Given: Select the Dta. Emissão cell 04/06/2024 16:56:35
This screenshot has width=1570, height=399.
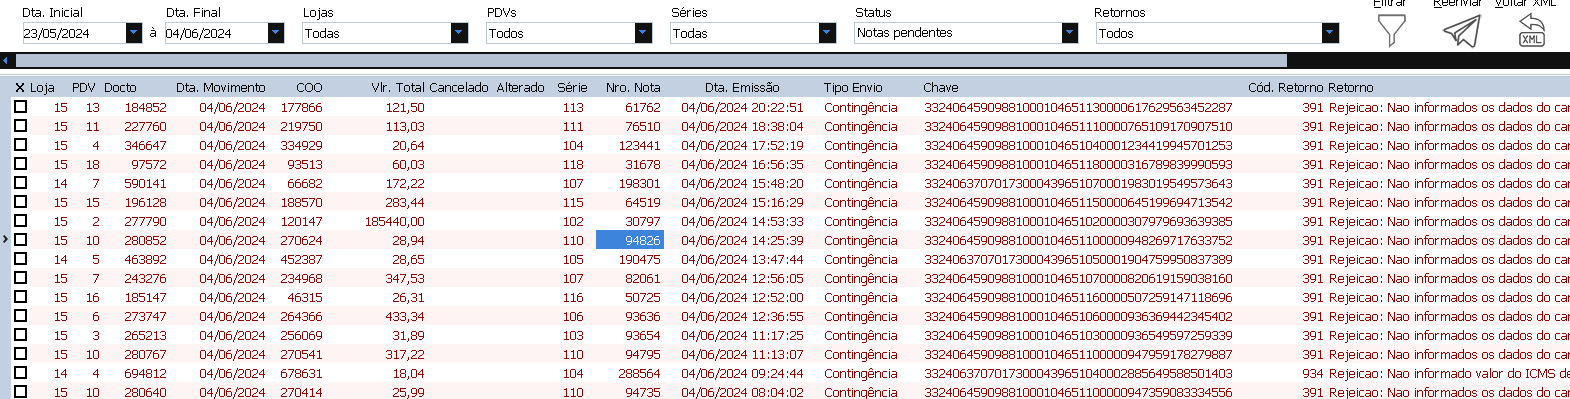Looking at the screenshot, I should click(742, 164).
